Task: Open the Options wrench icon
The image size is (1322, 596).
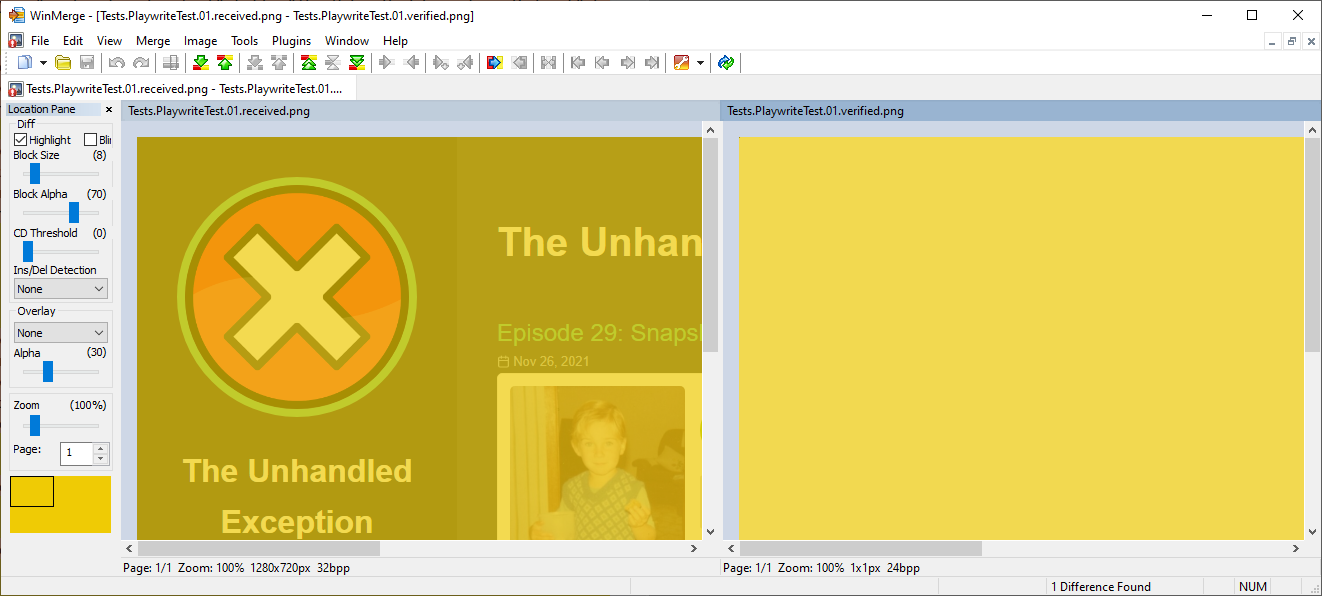Action: pos(681,63)
